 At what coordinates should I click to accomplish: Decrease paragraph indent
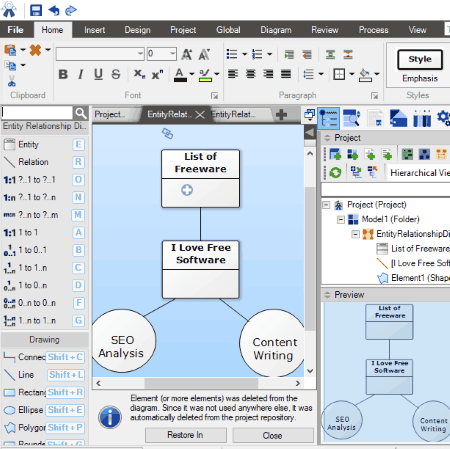(x=307, y=54)
